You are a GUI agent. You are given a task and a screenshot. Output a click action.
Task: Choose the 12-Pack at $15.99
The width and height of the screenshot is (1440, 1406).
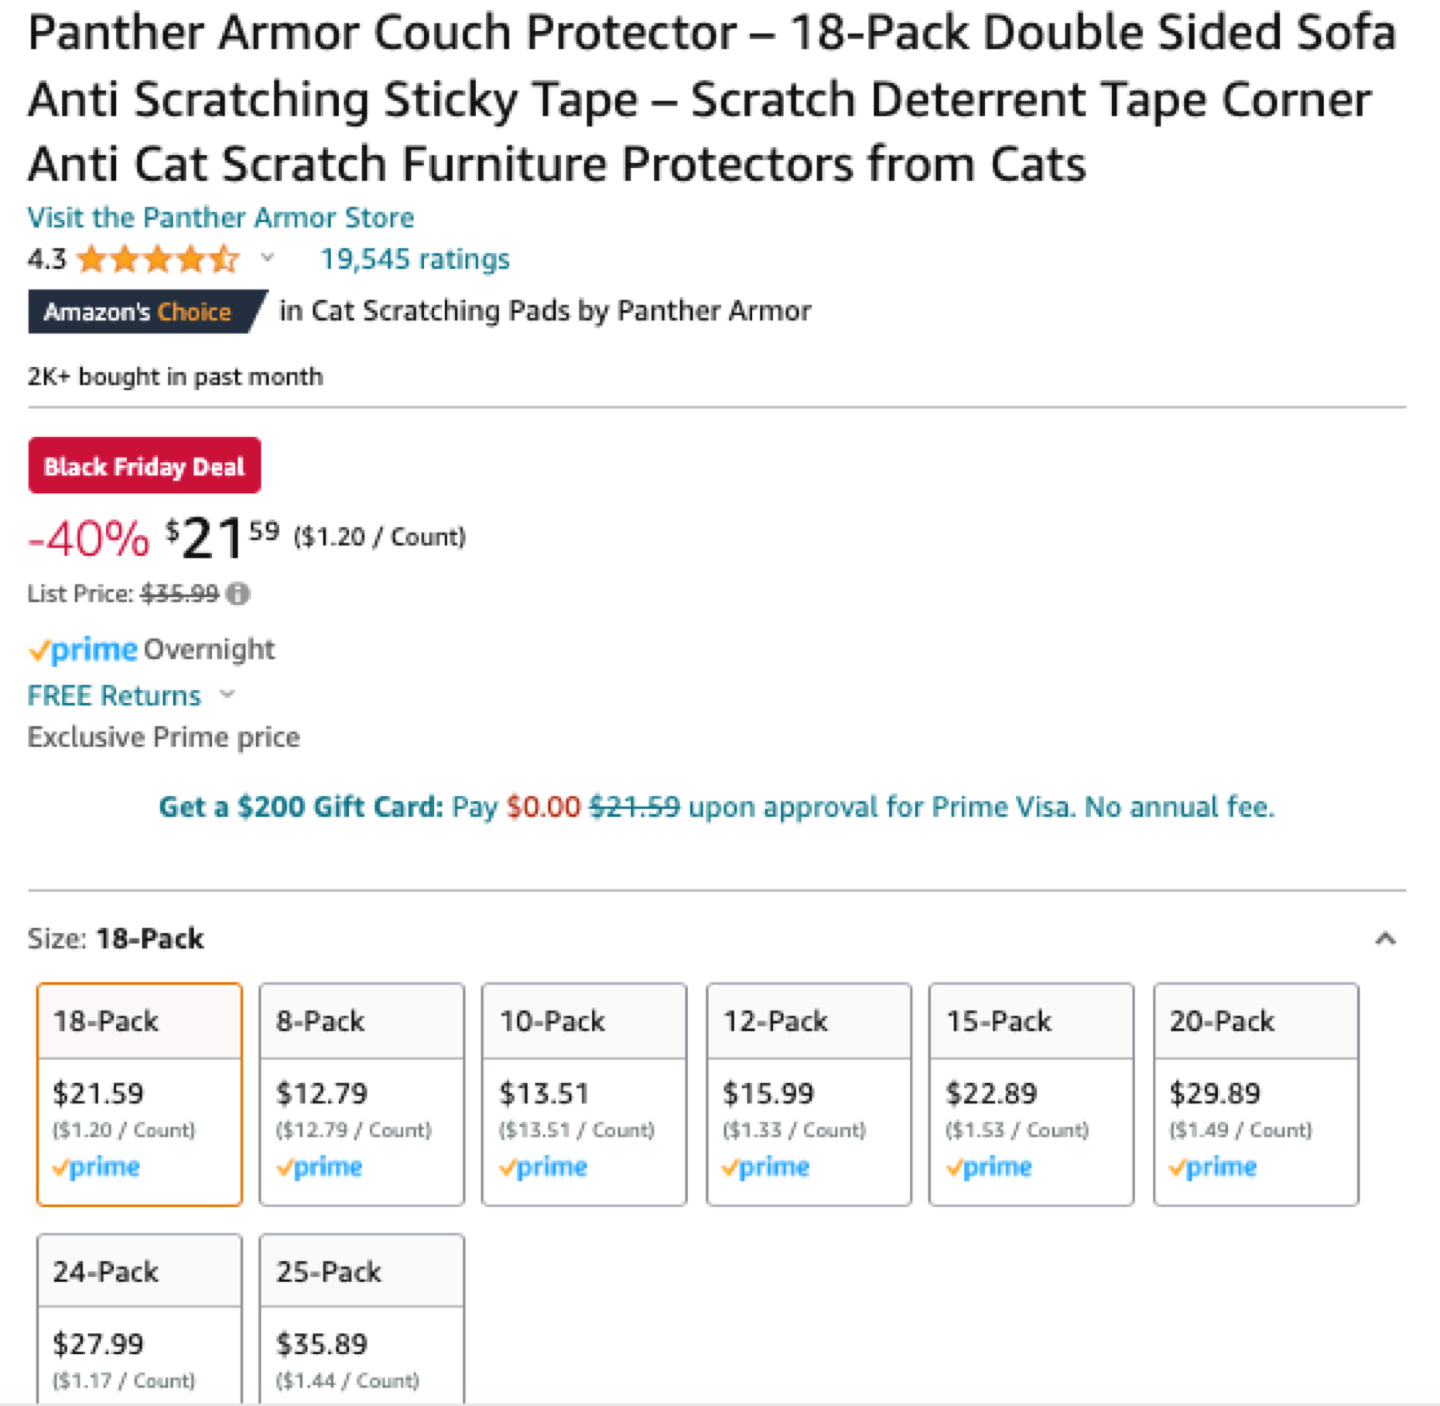click(808, 1093)
